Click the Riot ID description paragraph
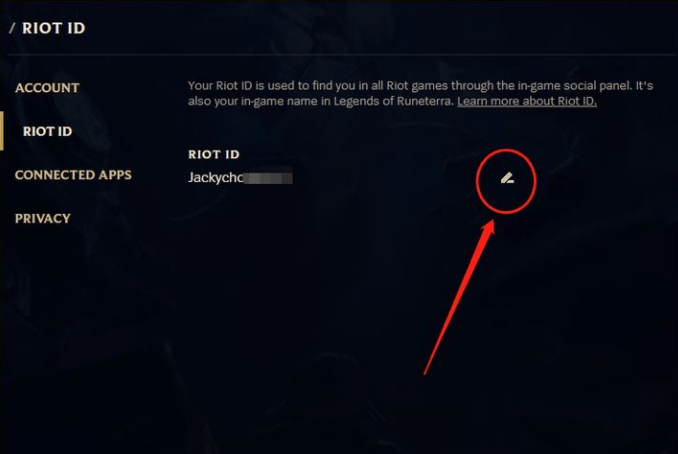678x454 pixels. pyautogui.click(x=420, y=93)
